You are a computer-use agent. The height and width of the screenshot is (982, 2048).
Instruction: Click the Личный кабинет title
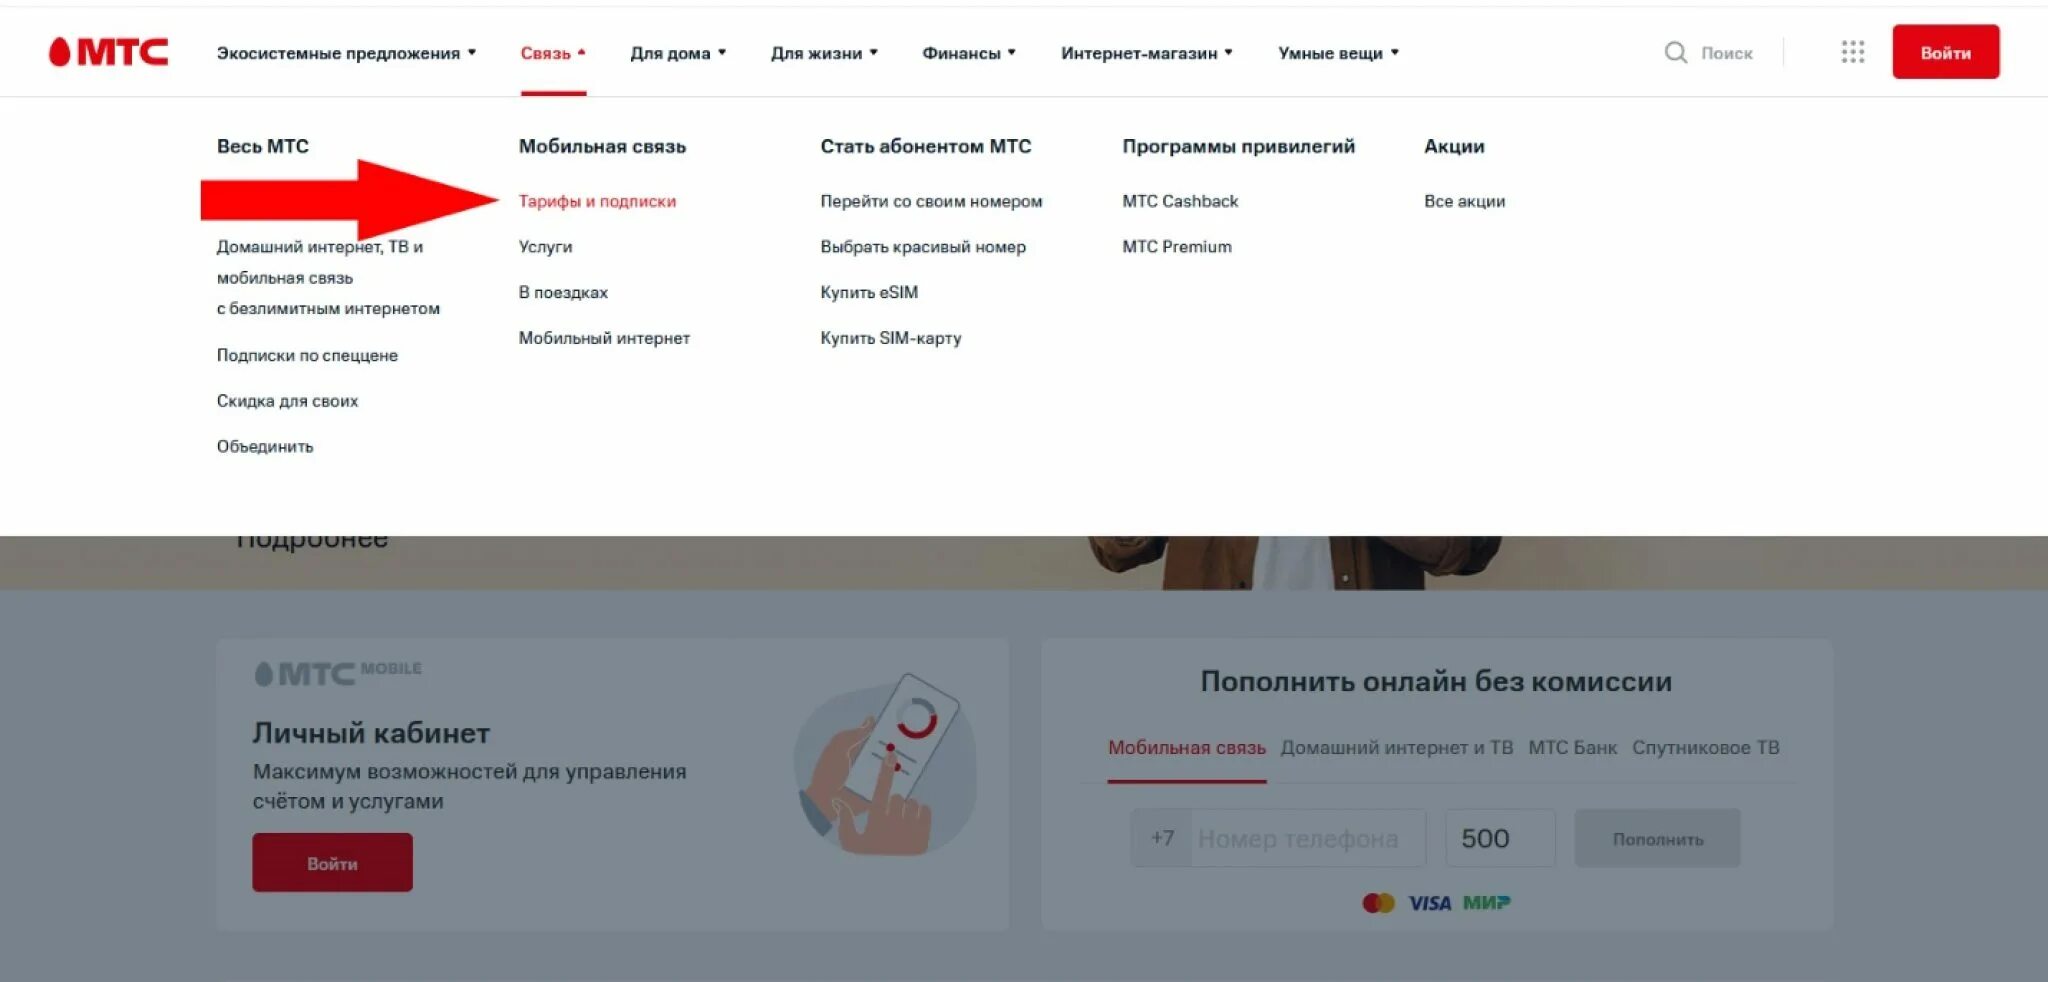(x=371, y=733)
